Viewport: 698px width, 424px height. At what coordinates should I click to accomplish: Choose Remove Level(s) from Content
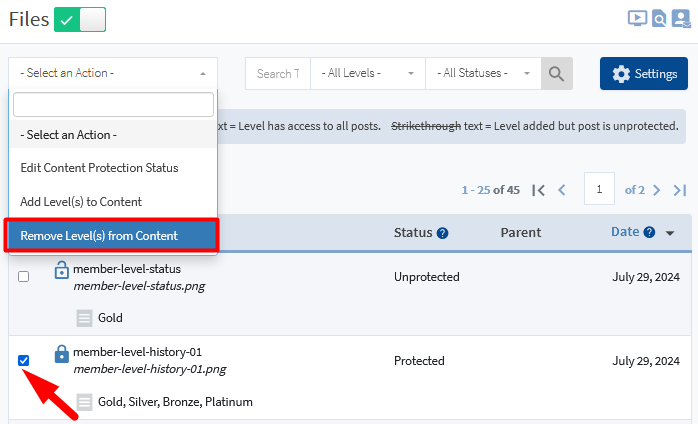point(112,236)
